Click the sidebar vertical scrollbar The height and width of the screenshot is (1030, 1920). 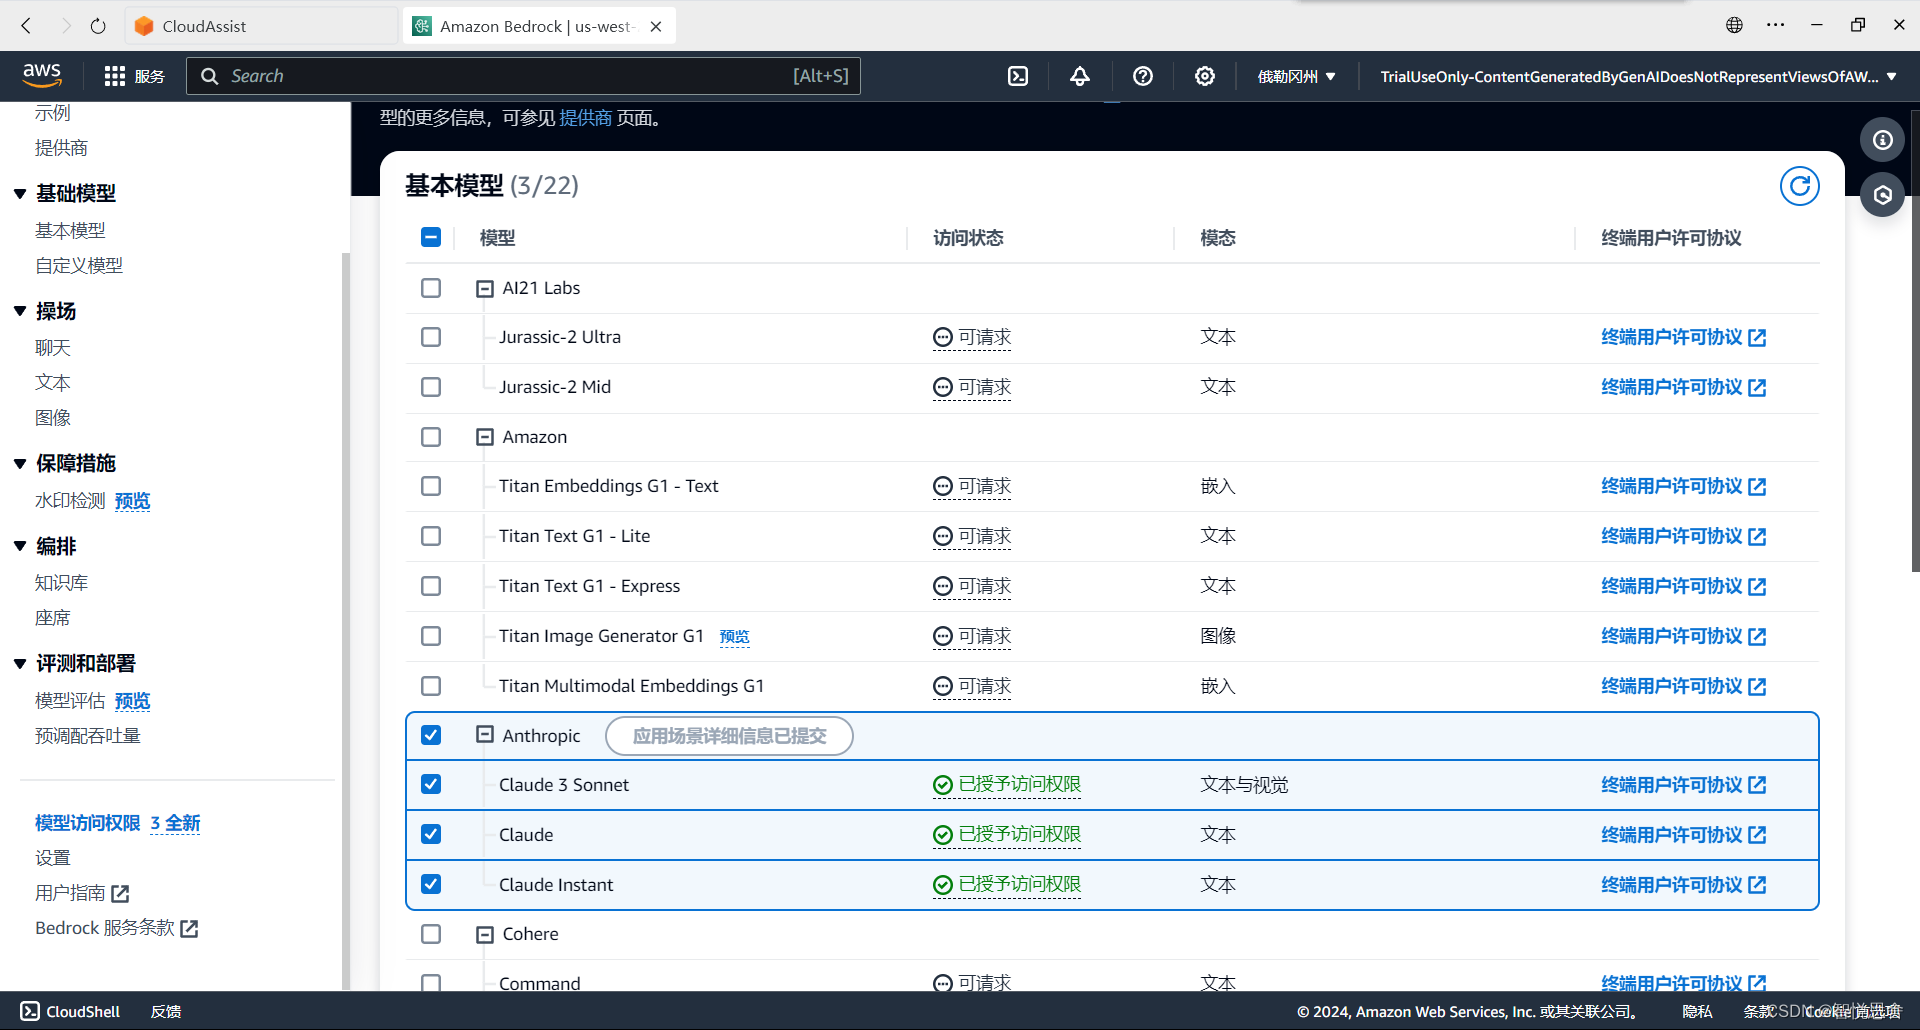coord(346,620)
